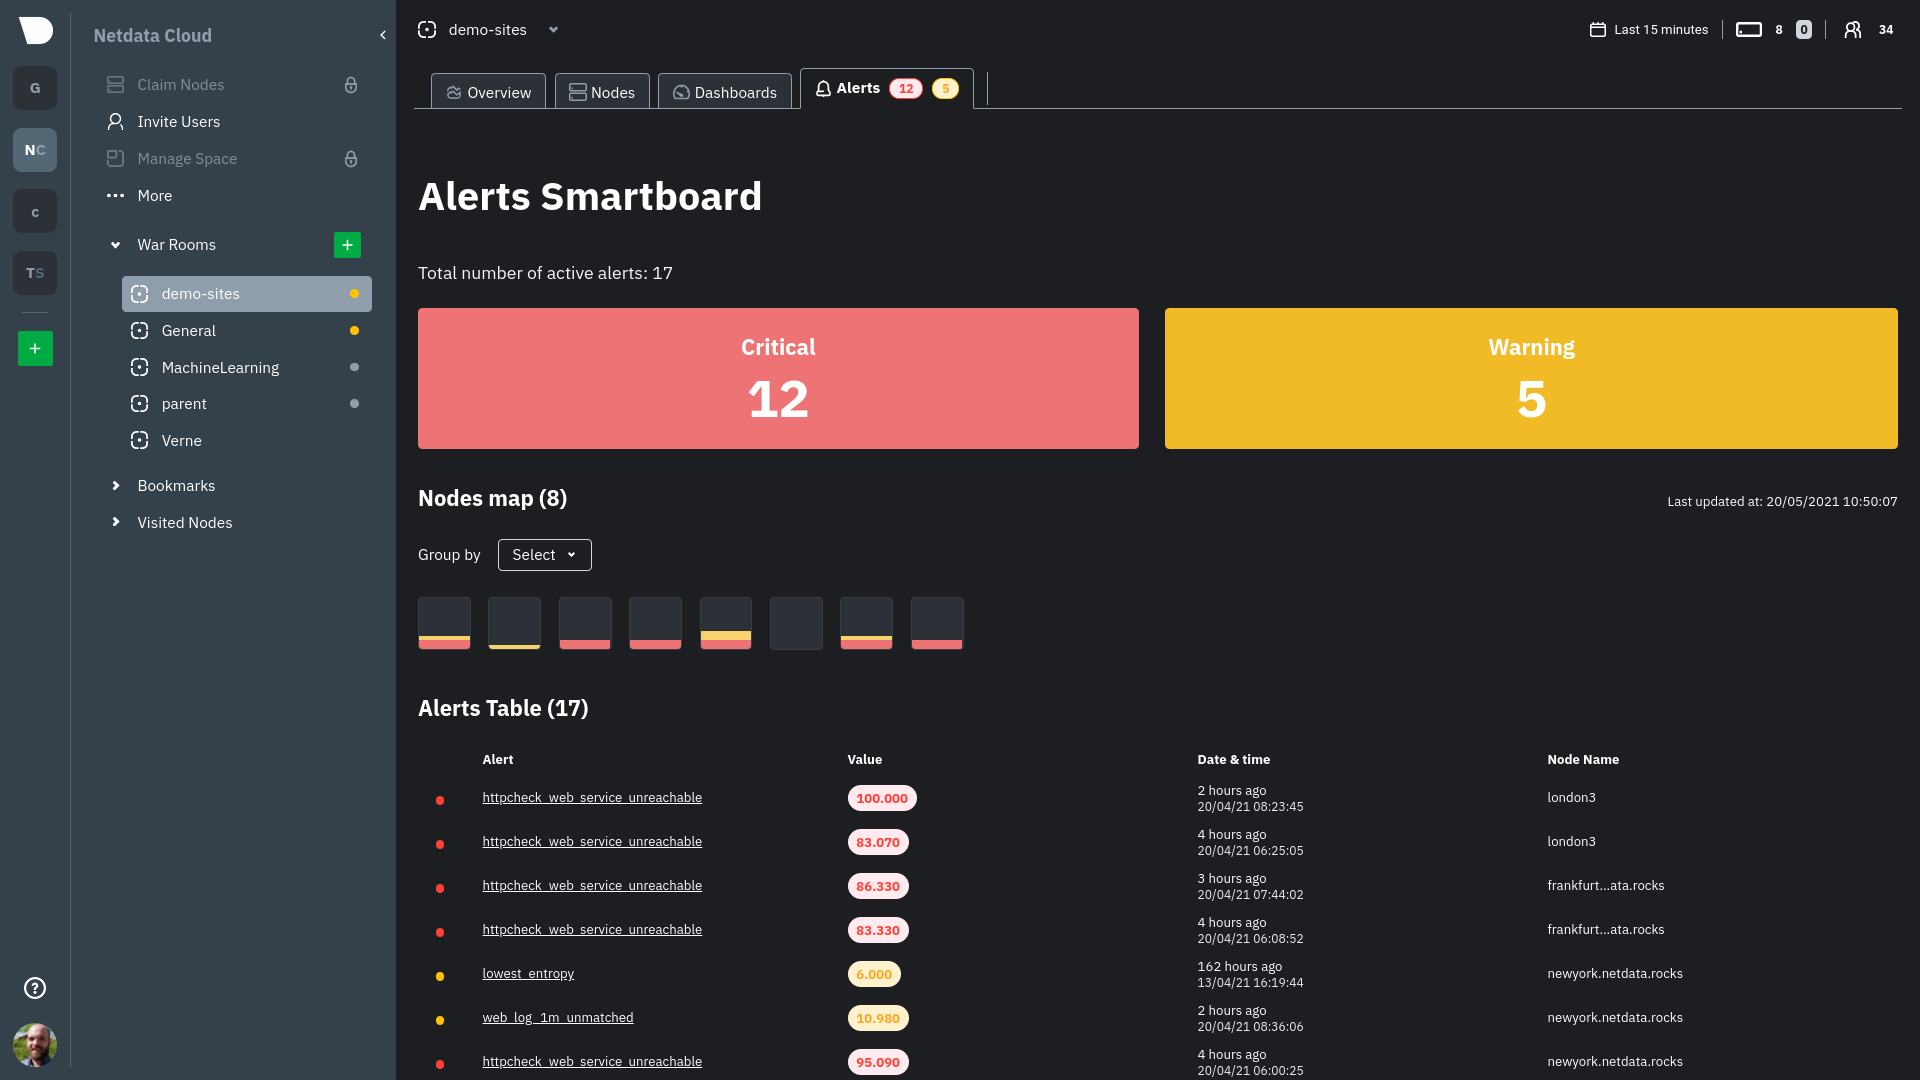Click the Node Name column header

pyautogui.click(x=1583, y=760)
